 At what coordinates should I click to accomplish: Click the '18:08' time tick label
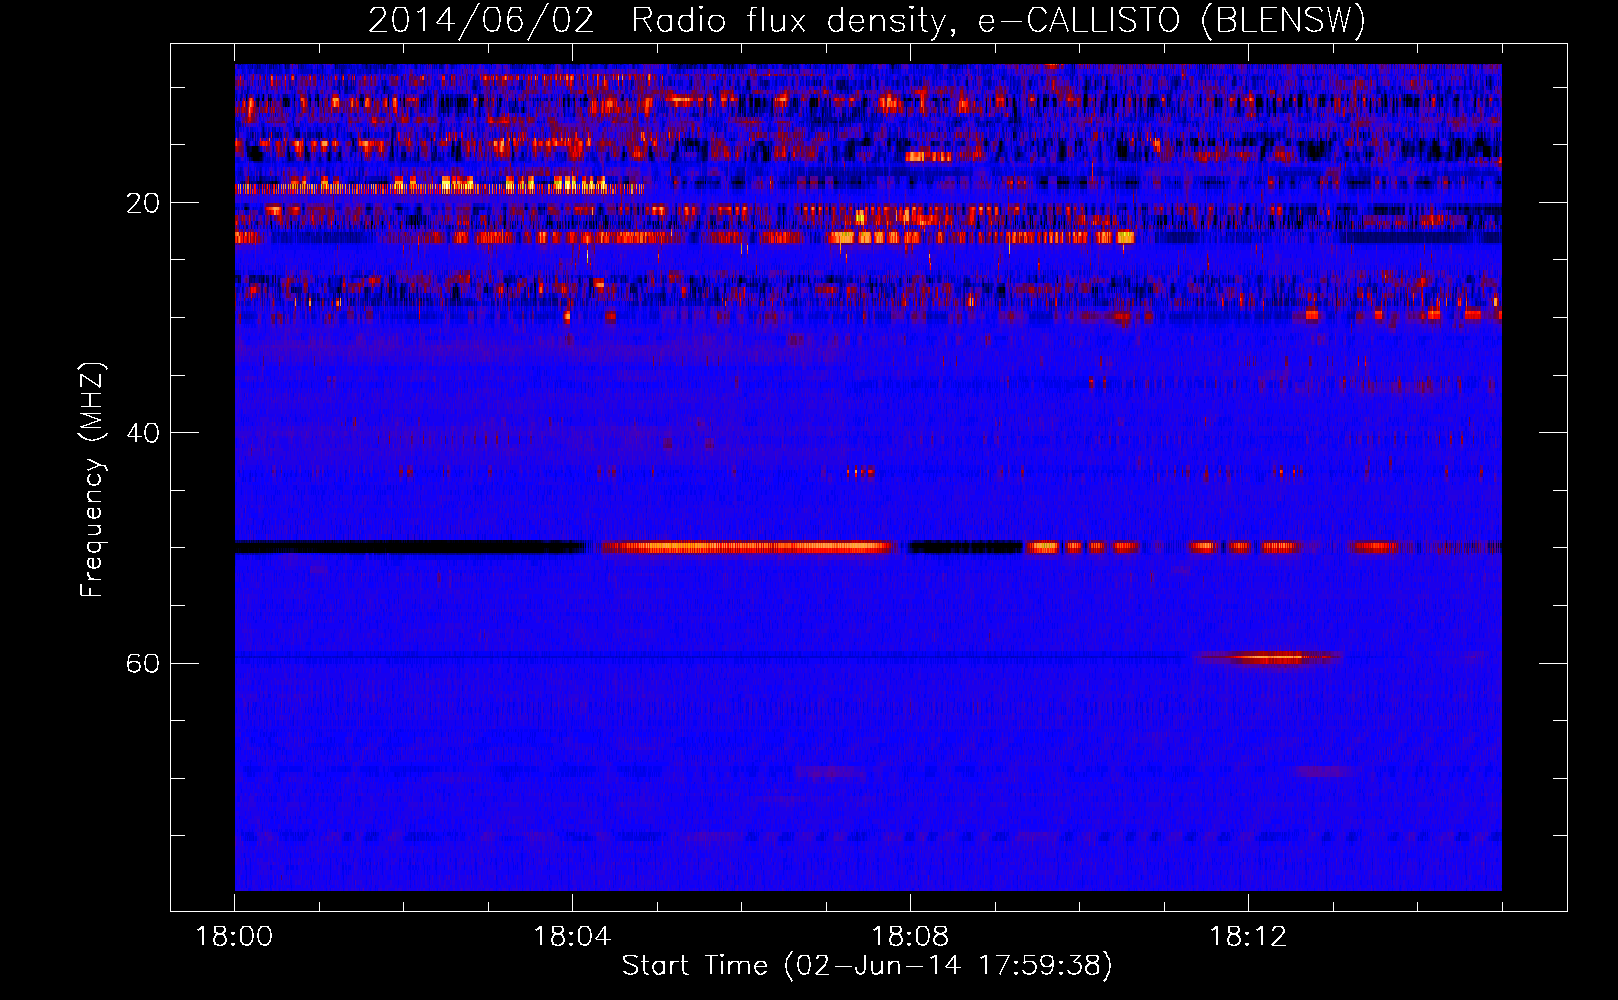point(910,937)
